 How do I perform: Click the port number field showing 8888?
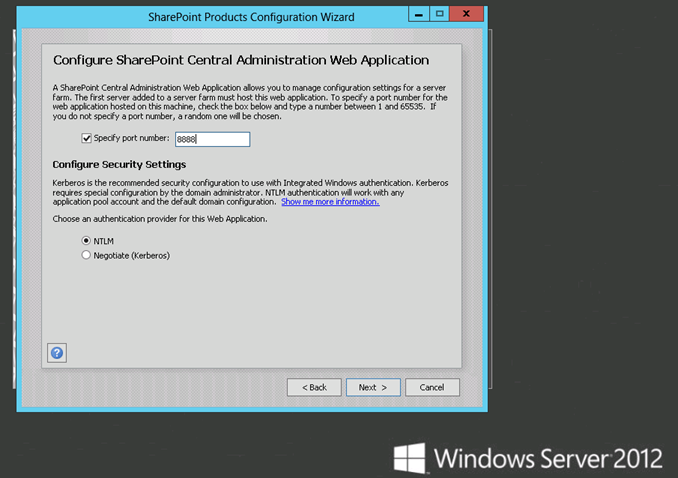[212, 139]
